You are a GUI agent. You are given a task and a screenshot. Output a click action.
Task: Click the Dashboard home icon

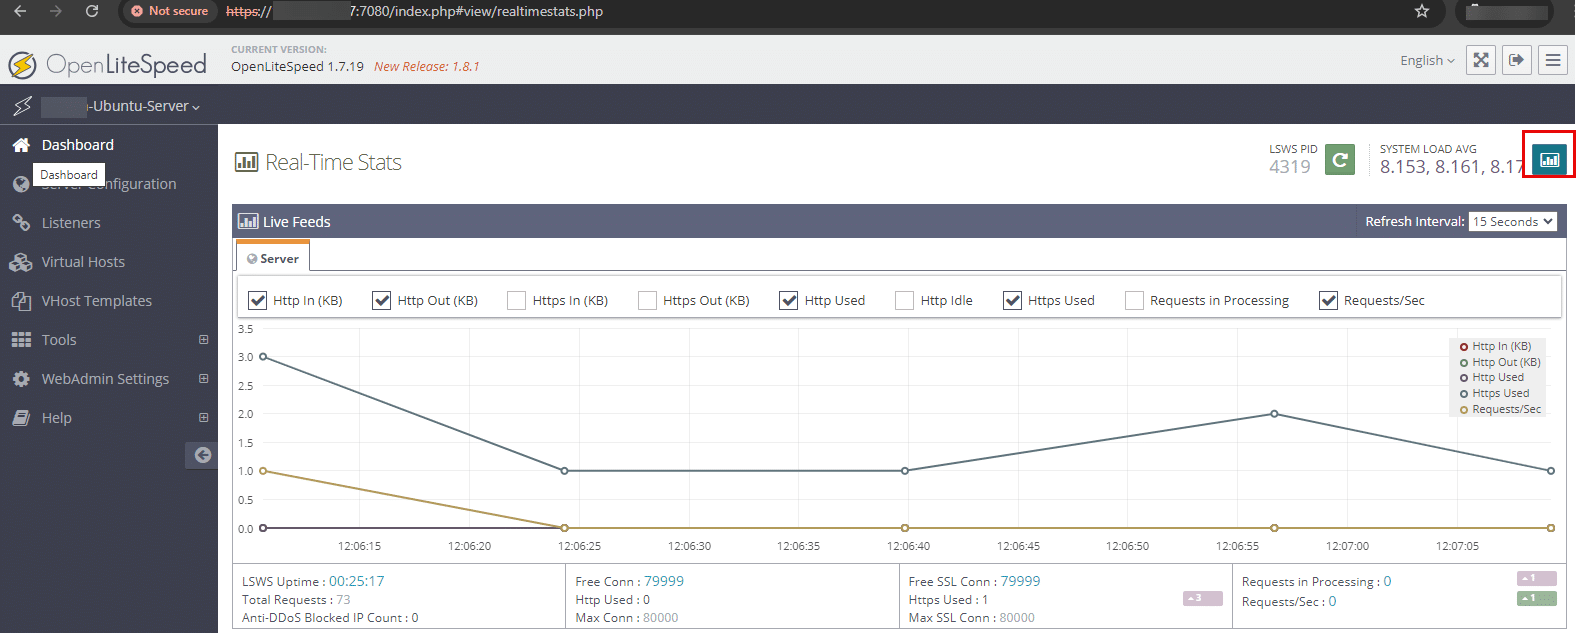[x=21, y=145]
